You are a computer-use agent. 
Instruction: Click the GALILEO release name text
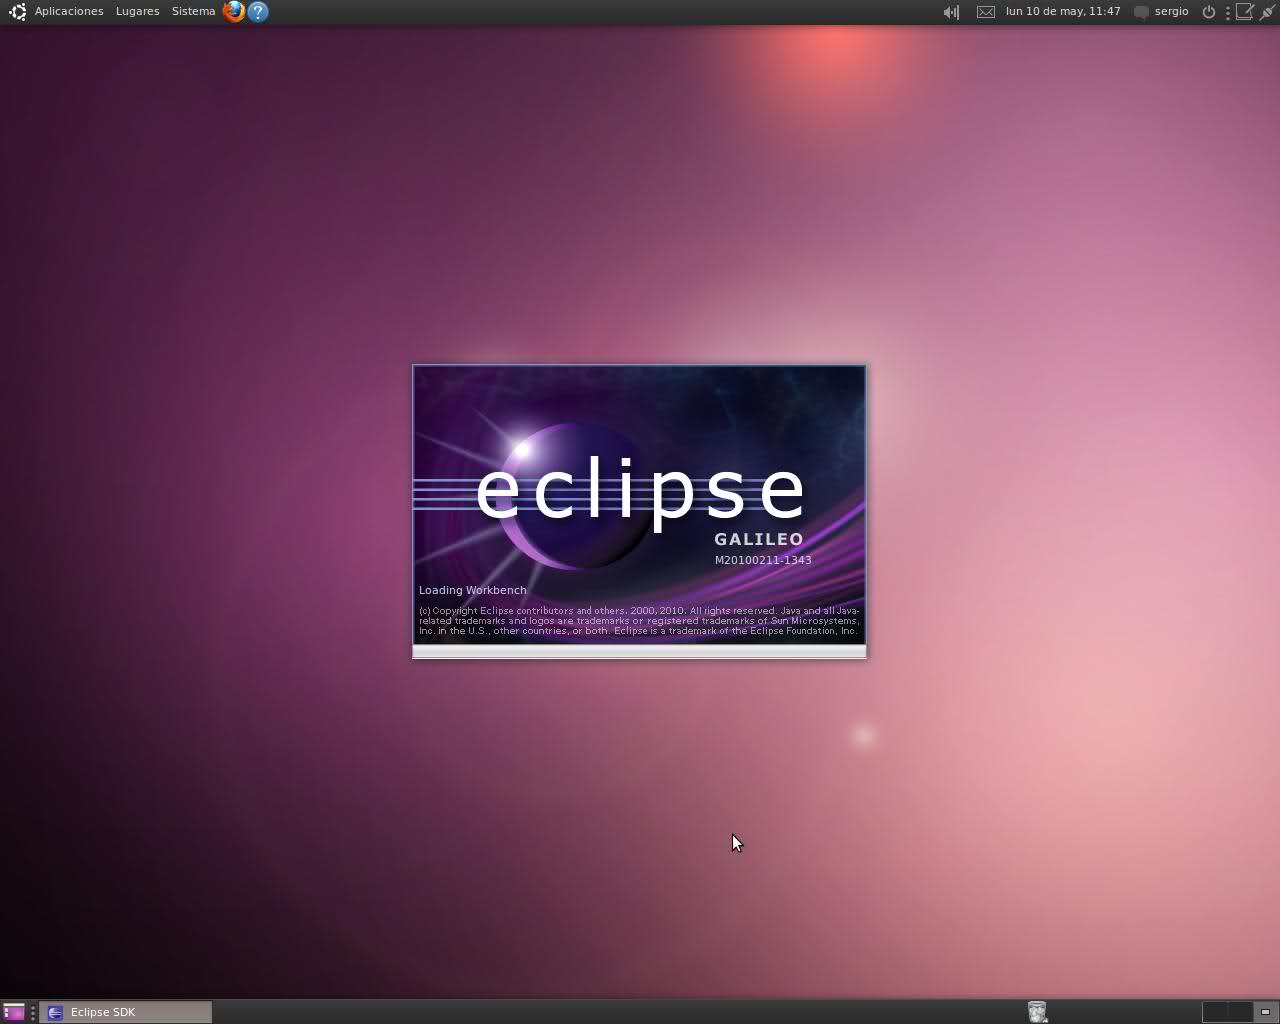coord(759,539)
